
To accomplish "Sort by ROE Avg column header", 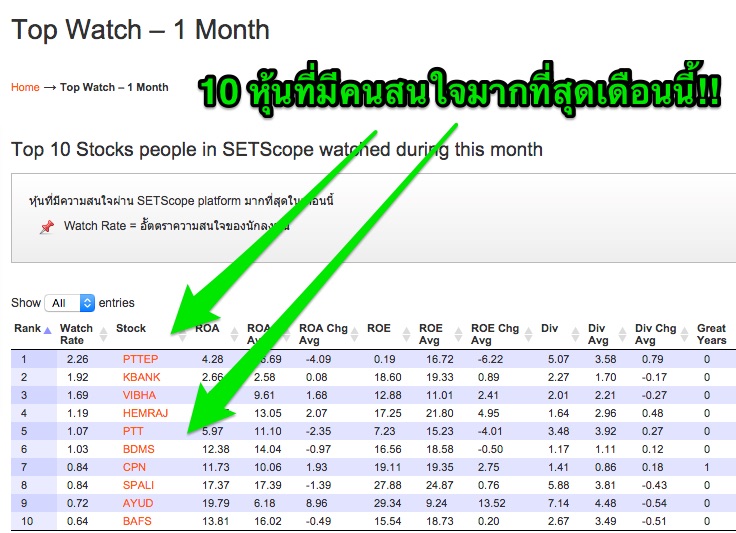I will point(440,334).
